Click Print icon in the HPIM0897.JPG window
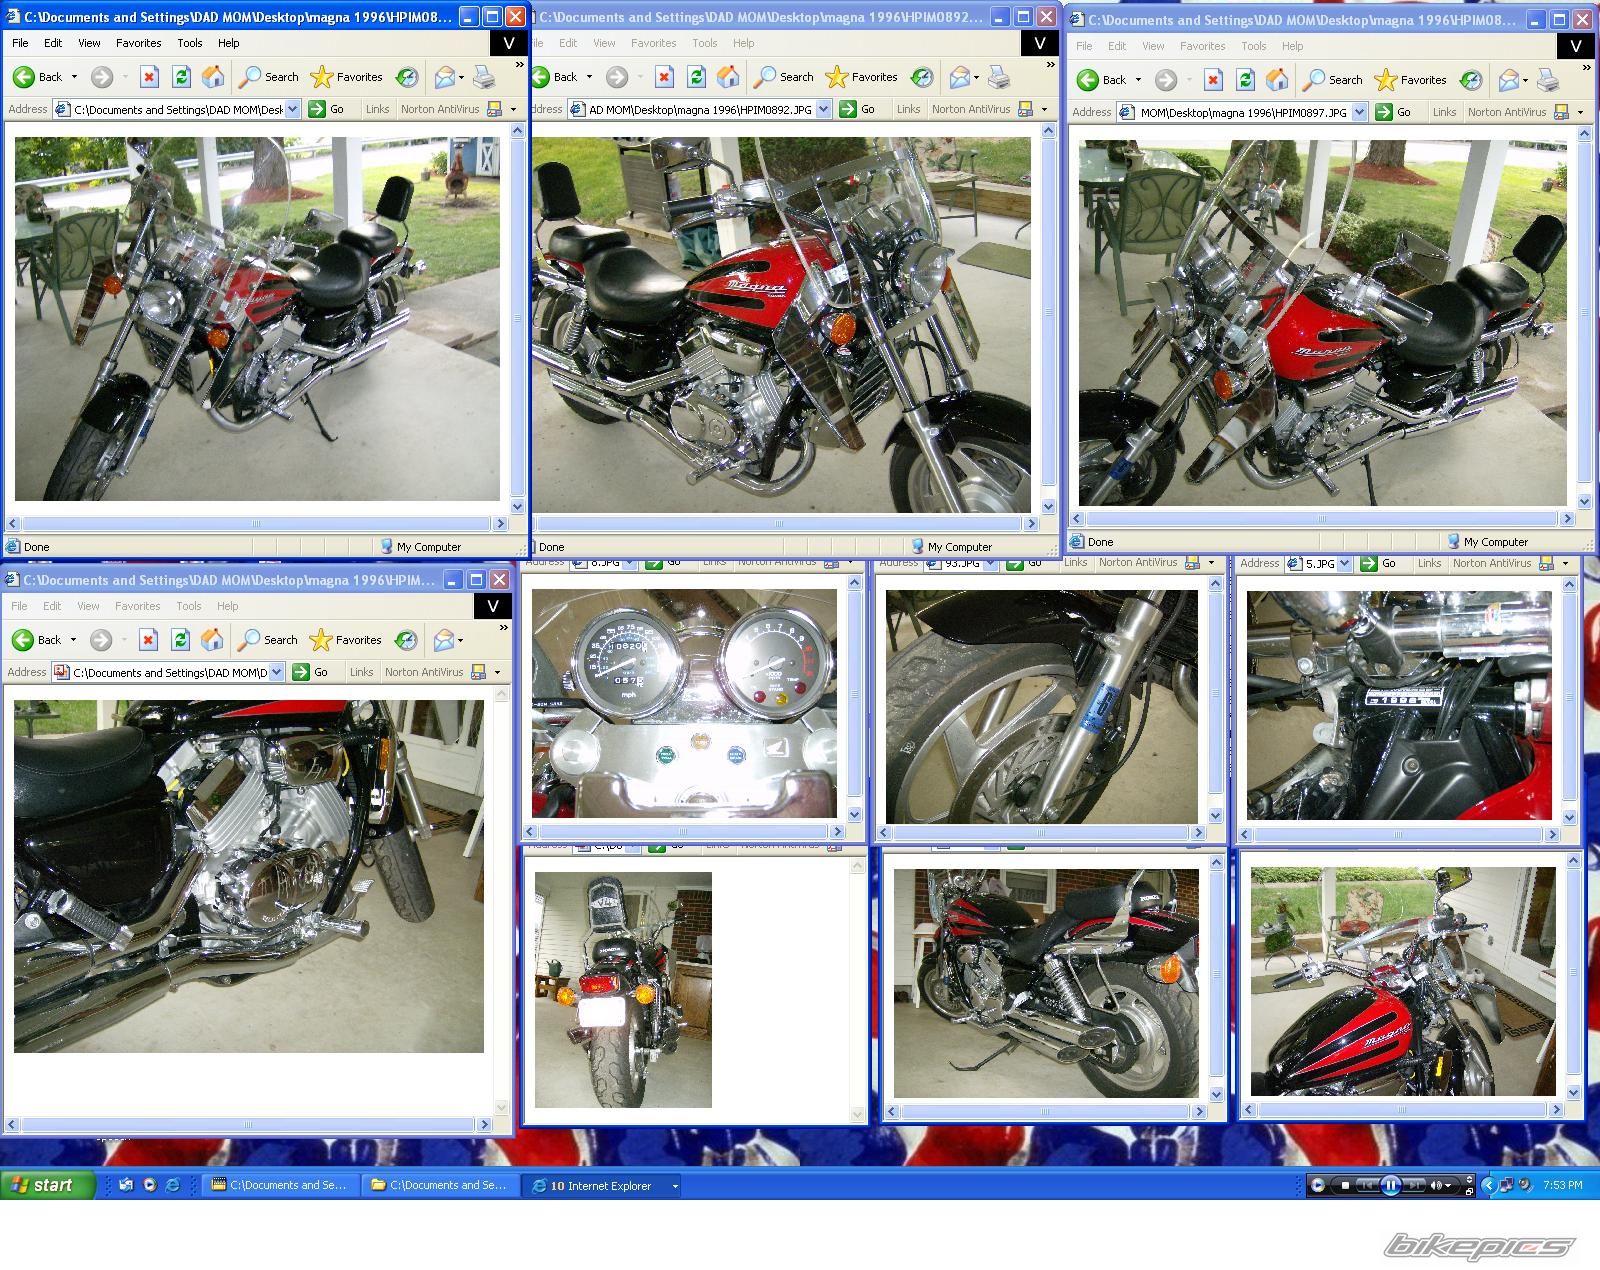This screenshot has height=1270, width=1600. (1548, 80)
